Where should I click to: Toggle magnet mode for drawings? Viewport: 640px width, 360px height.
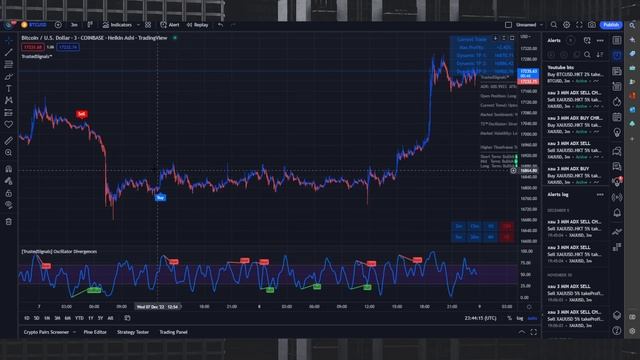pyautogui.click(x=9, y=169)
